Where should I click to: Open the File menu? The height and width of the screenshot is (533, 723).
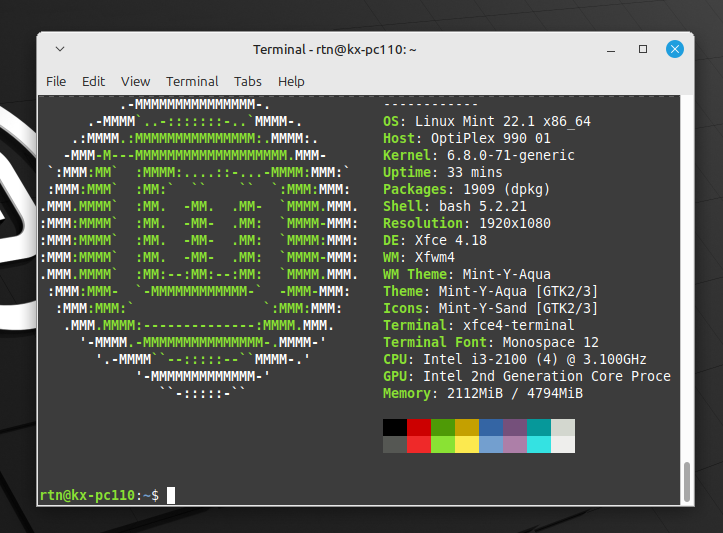click(x=56, y=81)
